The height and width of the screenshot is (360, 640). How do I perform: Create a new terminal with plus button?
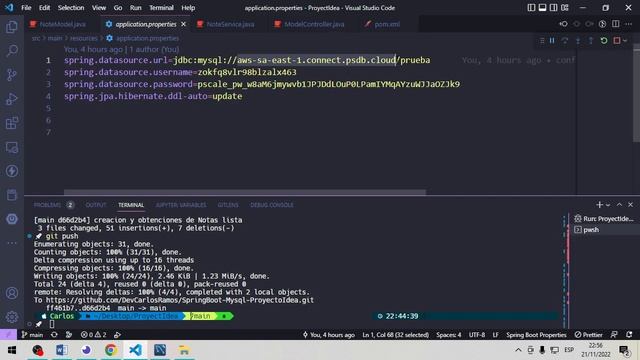tap(599, 204)
